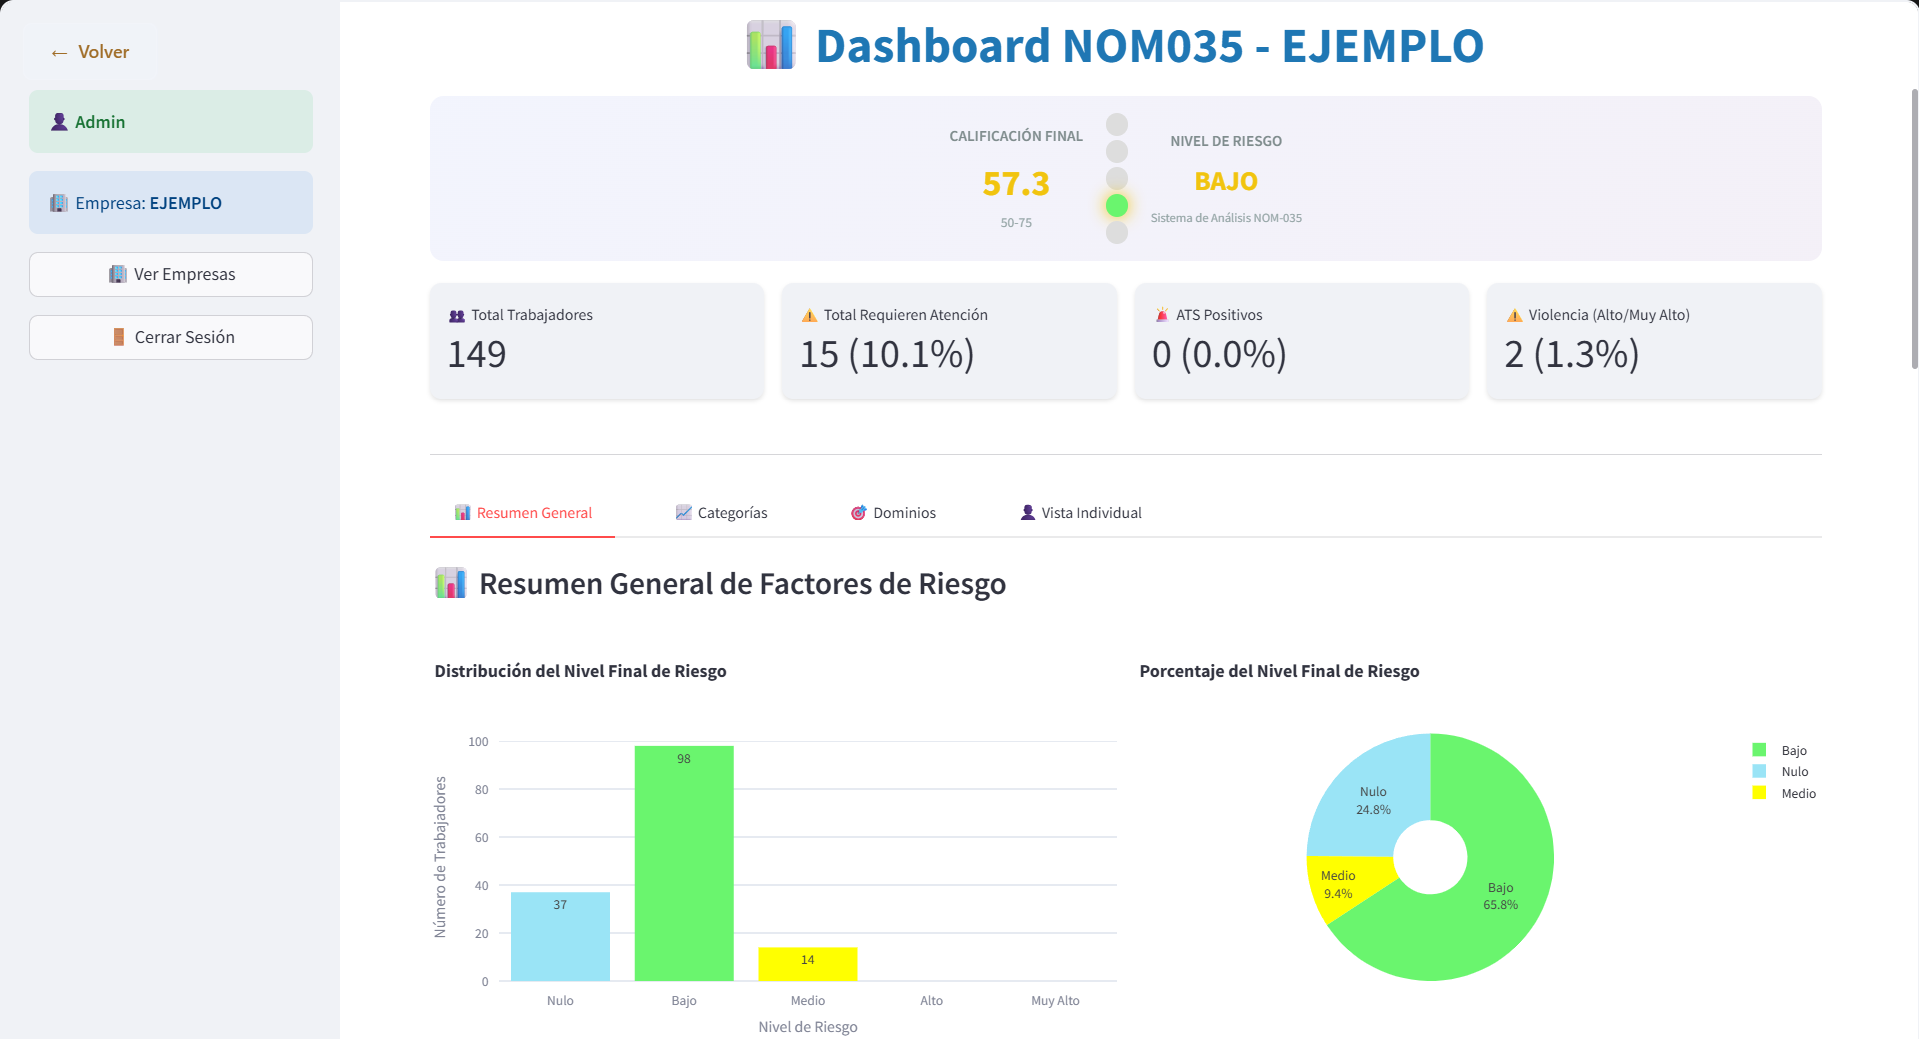Click the green risk level indicator light
This screenshot has height=1039, width=1919.
(1117, 206)
